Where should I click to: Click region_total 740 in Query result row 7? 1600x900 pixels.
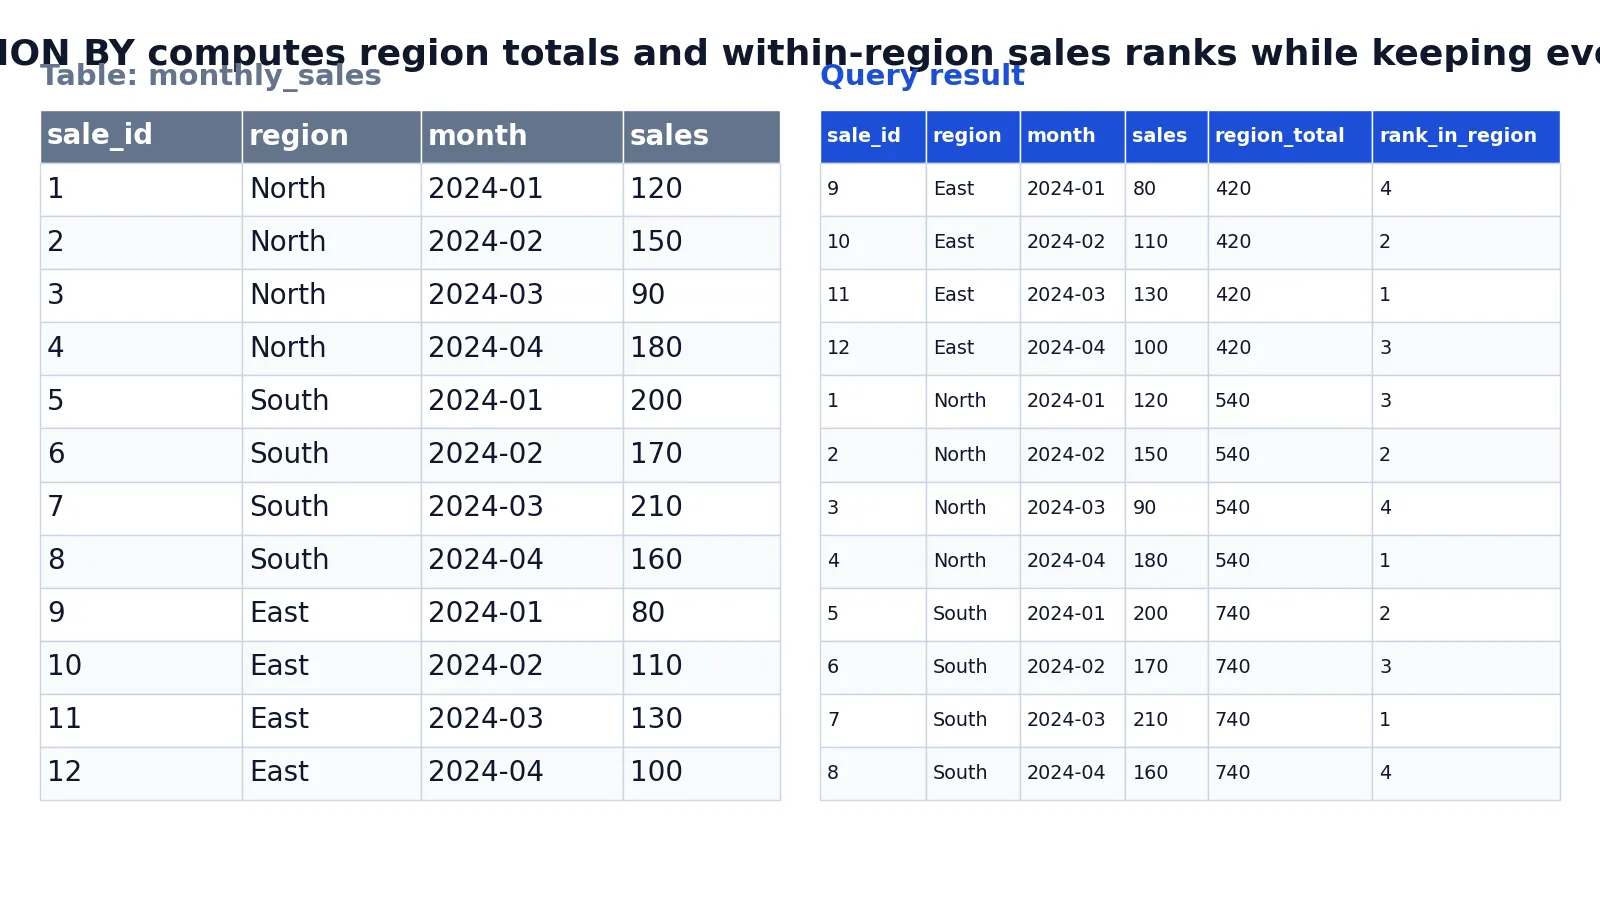coord(1290,720)
